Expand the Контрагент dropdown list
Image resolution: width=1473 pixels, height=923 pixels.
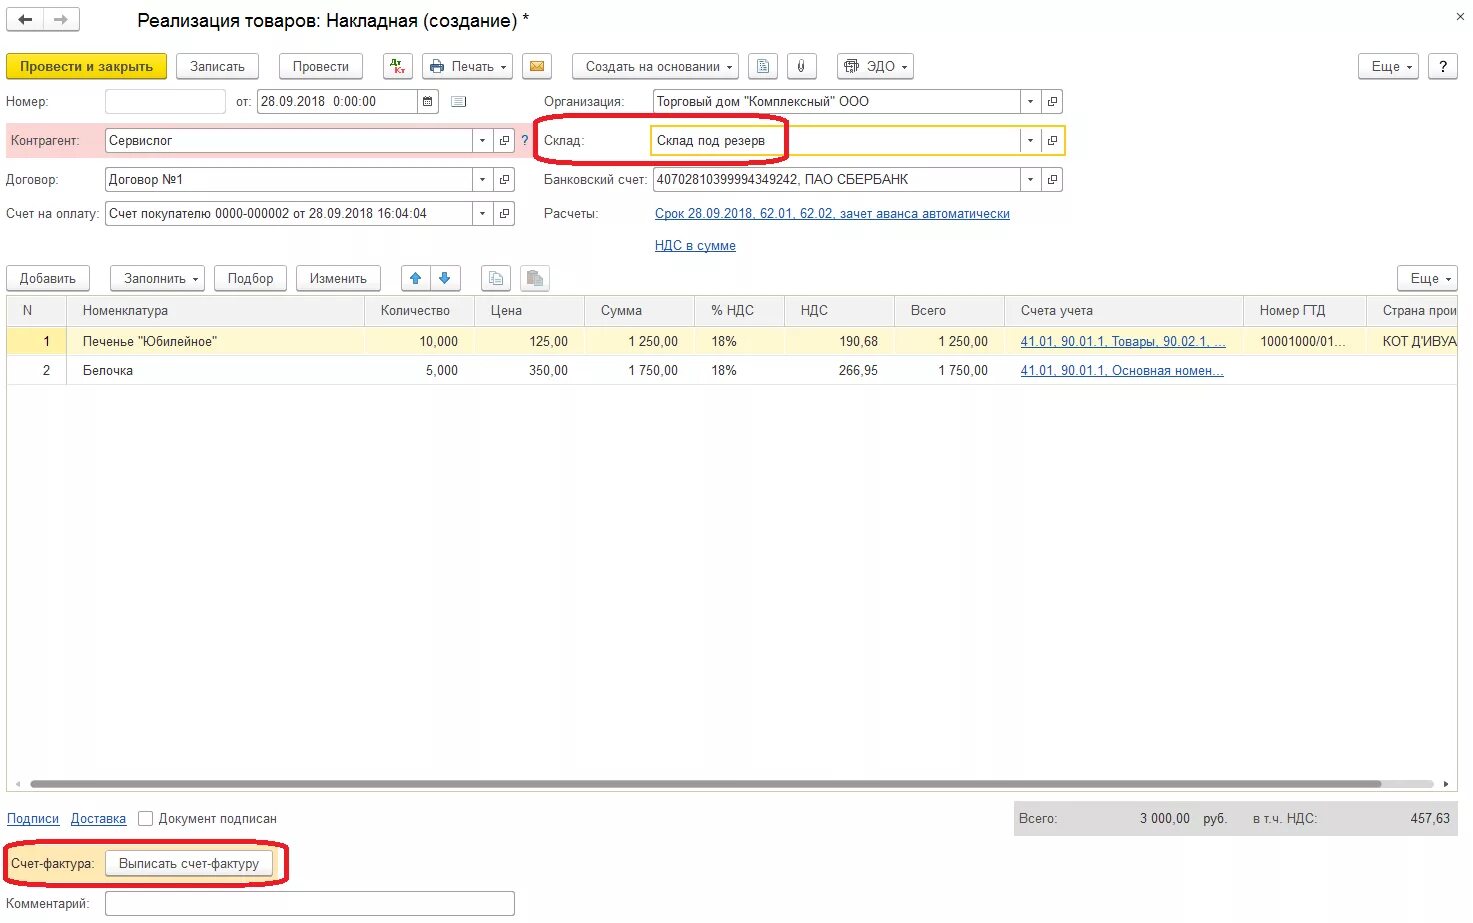[x=483, y=141]
